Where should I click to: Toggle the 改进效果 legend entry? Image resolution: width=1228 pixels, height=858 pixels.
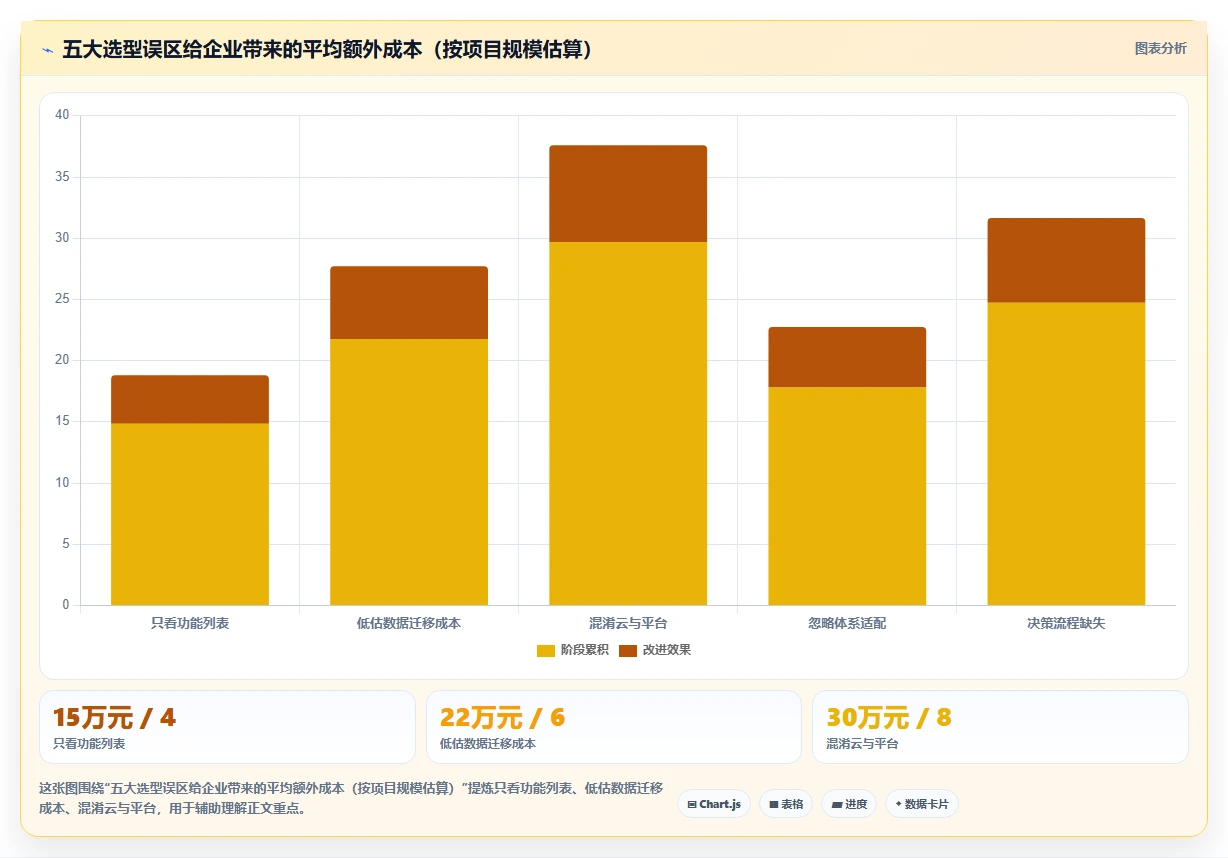point(655,650)
